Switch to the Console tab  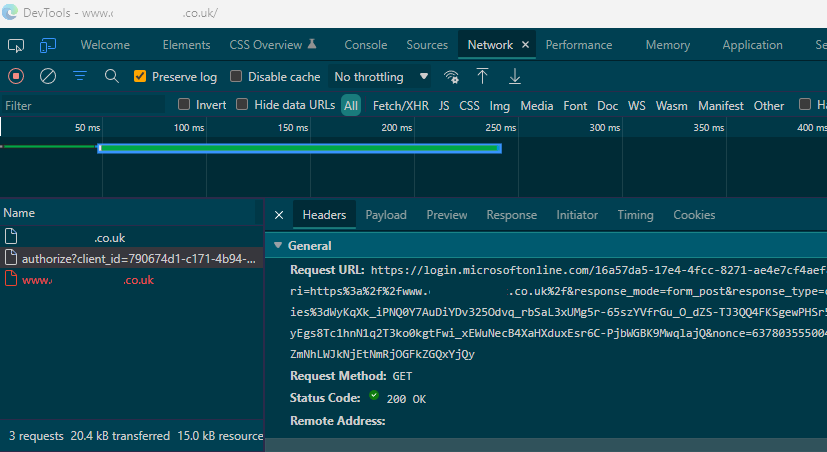(x=366, y=45)
